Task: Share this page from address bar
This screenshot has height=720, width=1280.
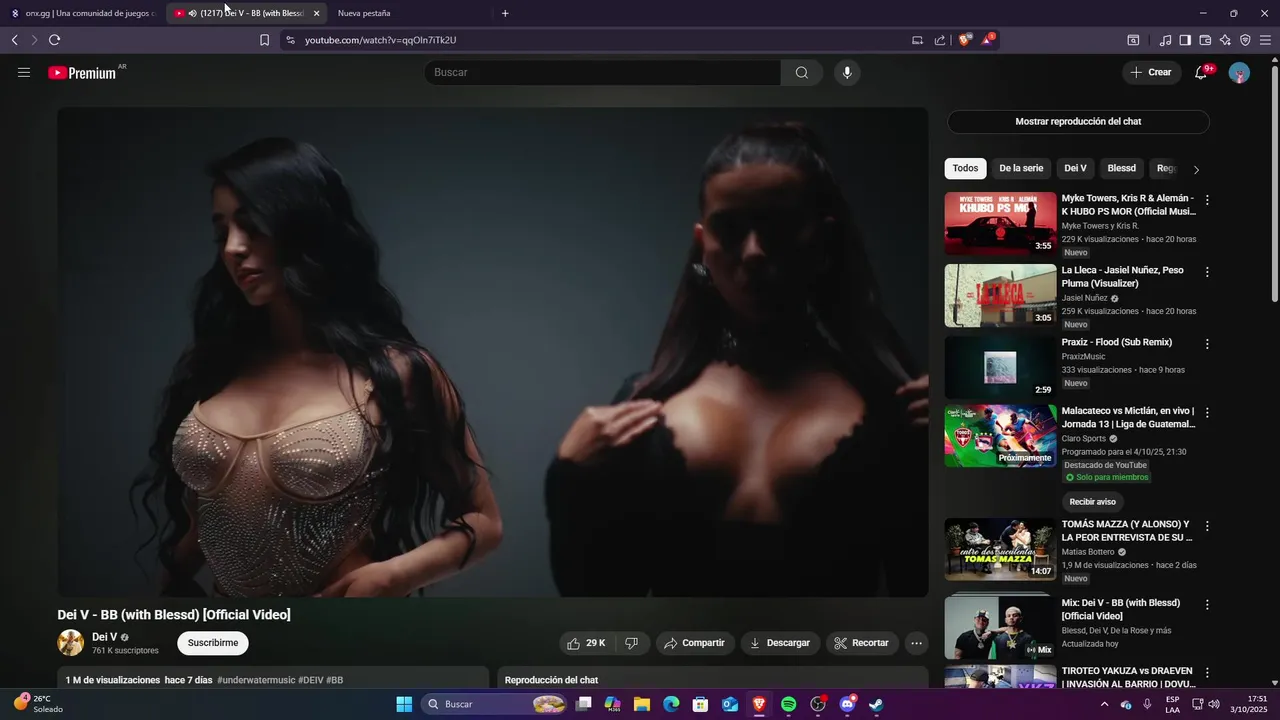Action: pos(940,40)
